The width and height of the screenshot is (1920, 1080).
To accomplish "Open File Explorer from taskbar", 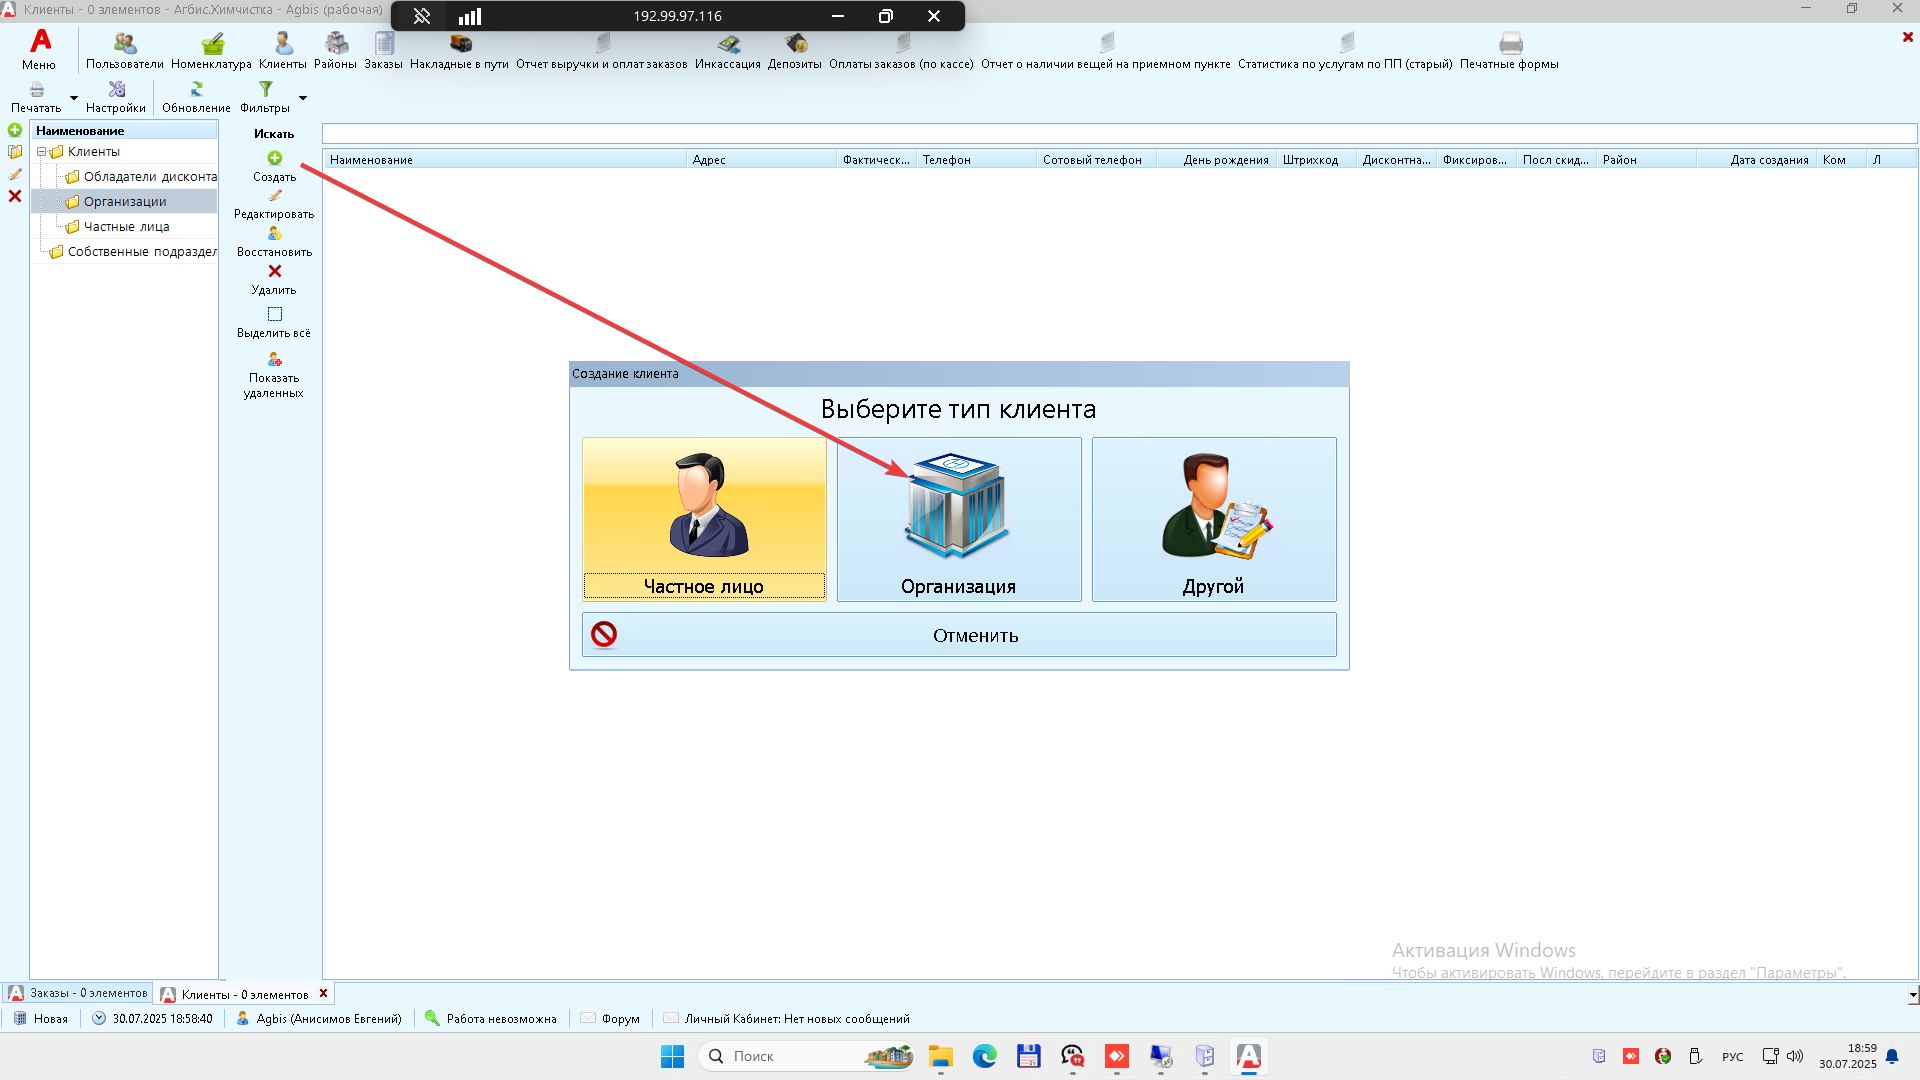I will coord(940,1056).
